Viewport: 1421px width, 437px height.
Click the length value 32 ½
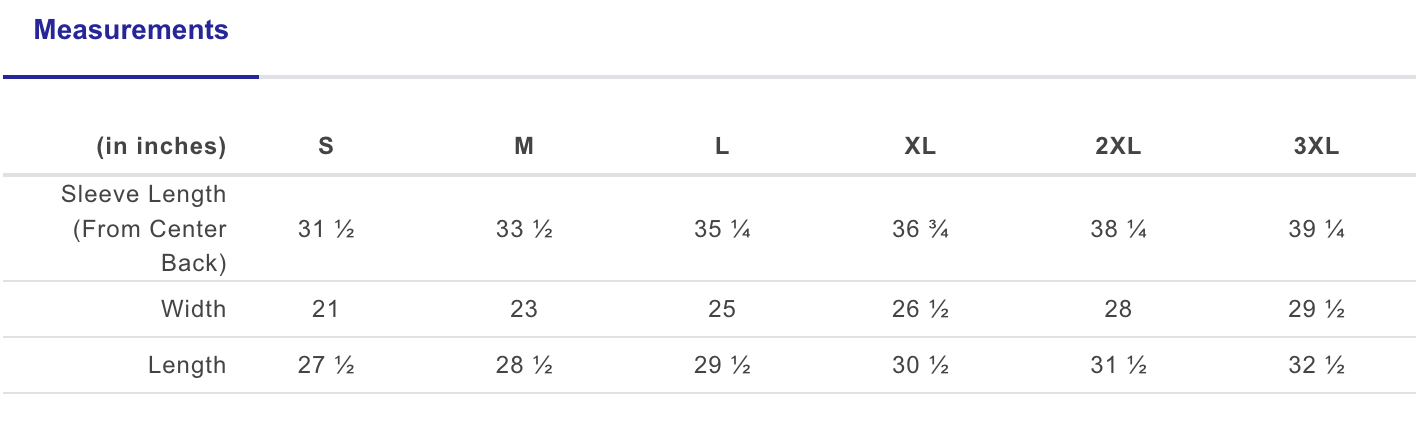1316,365
